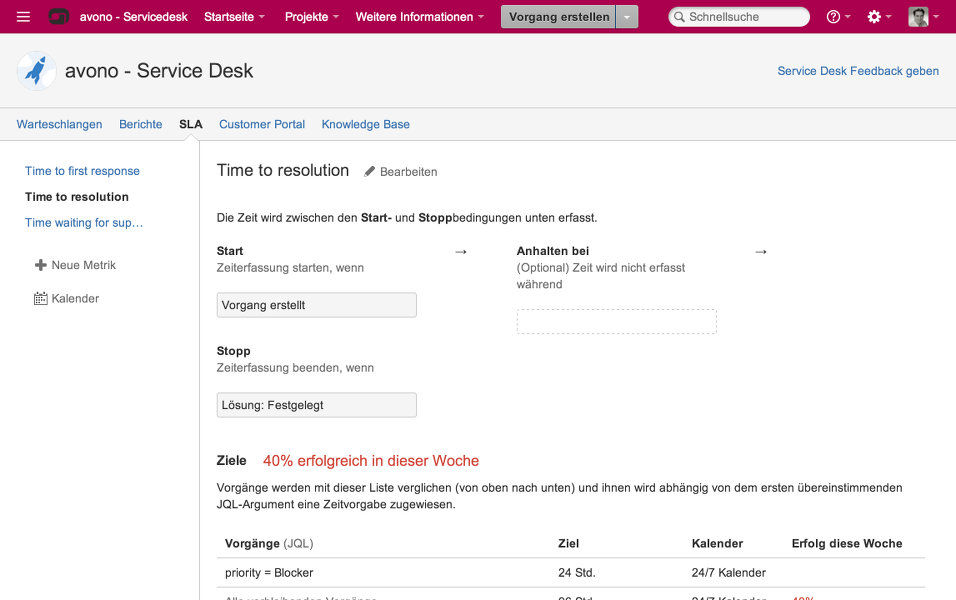Click the rocket project avatar
The width and height of the screenshot is (956, 600).
(x=37, y=71)
